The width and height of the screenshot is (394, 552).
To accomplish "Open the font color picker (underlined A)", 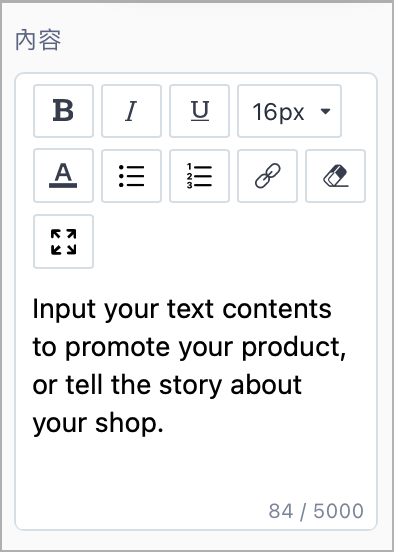I will tap(63, 176).
